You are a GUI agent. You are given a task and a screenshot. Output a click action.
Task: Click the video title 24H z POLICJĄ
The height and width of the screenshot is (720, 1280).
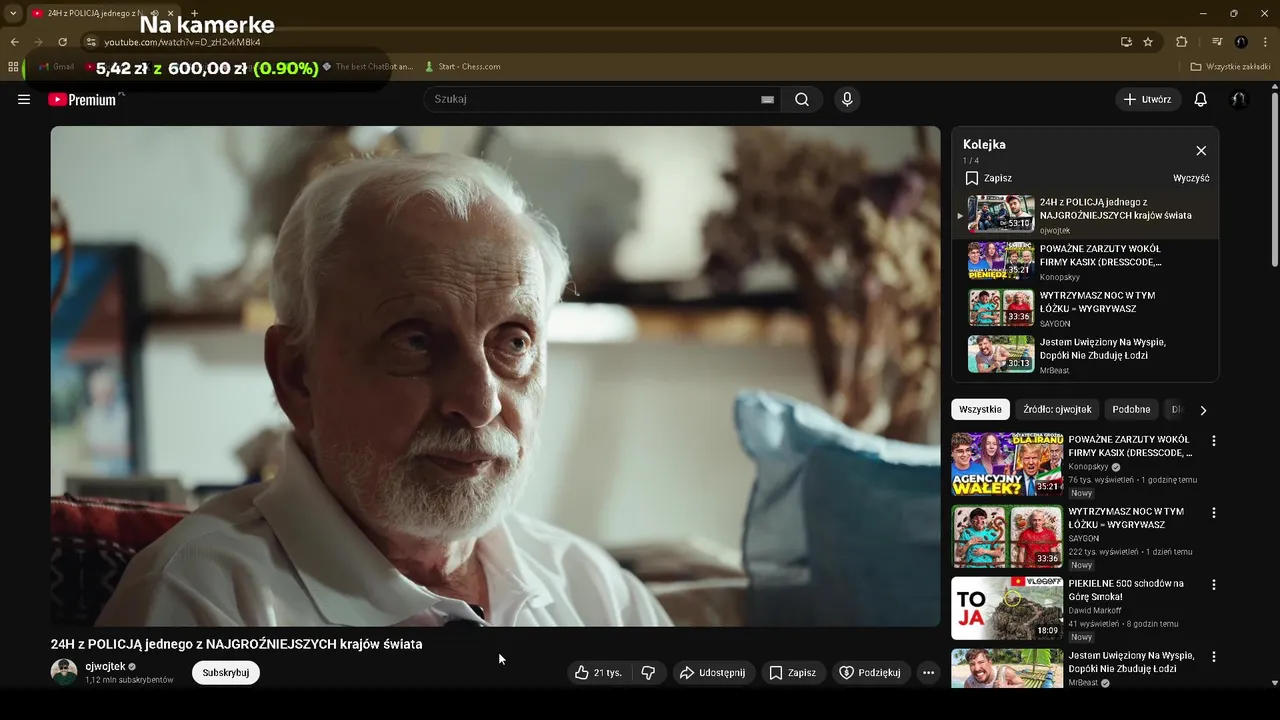(237, 644)
